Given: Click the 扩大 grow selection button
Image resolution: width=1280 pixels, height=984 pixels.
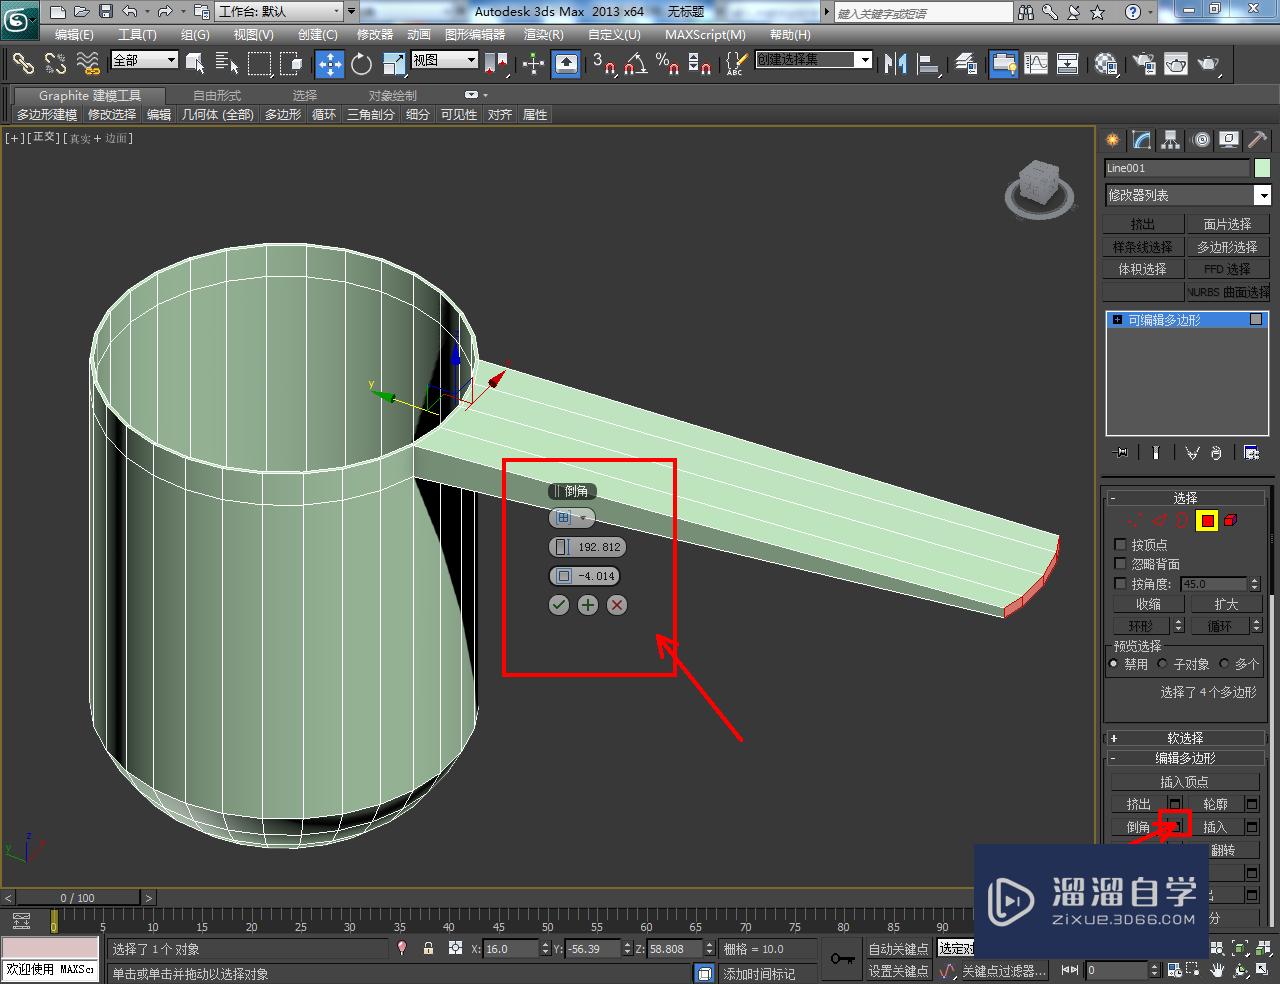Looking at the screenshot, I should [1226, 604].
